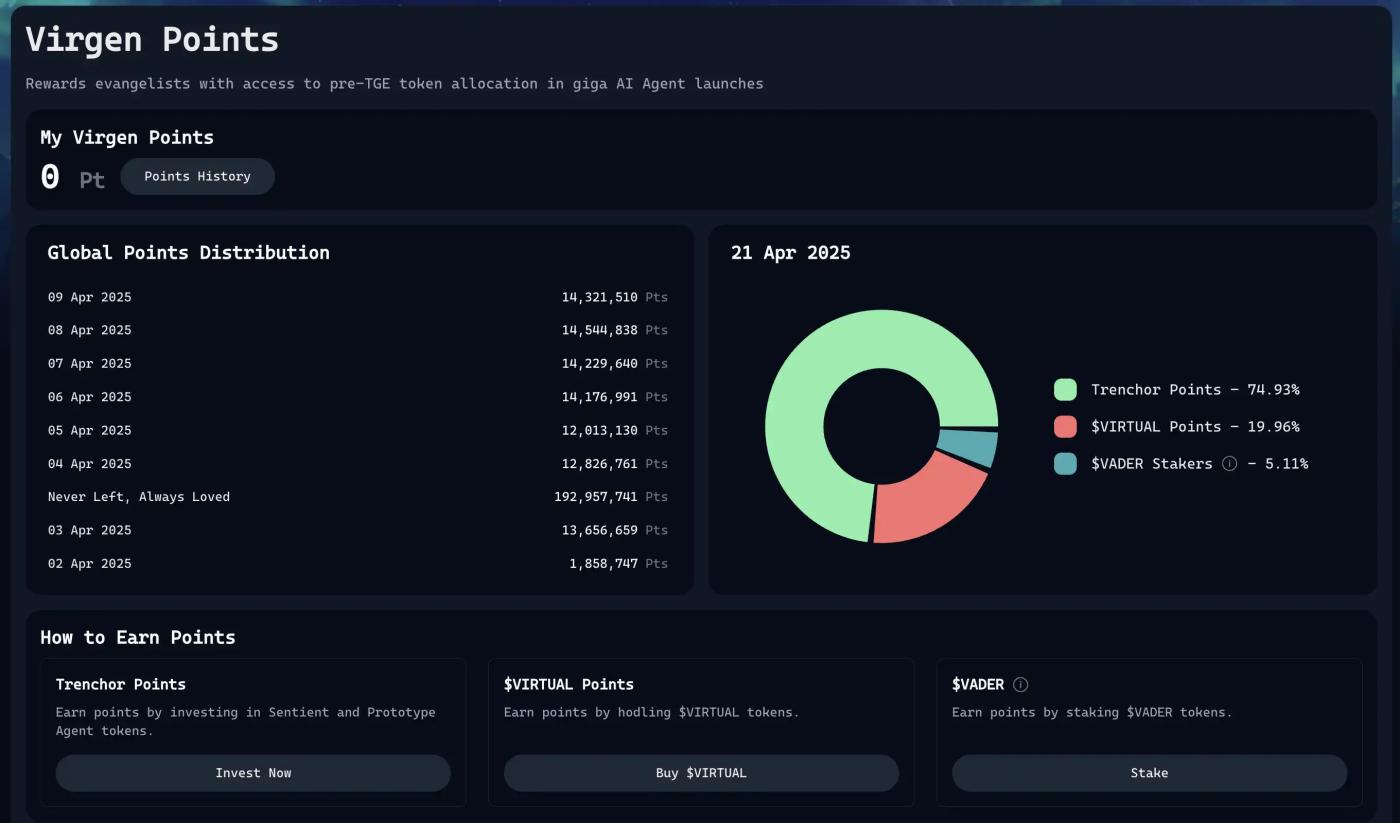Click the Buy $VIRTUAL button
The width and height of the screenshot is (1400, 823).
701,773
